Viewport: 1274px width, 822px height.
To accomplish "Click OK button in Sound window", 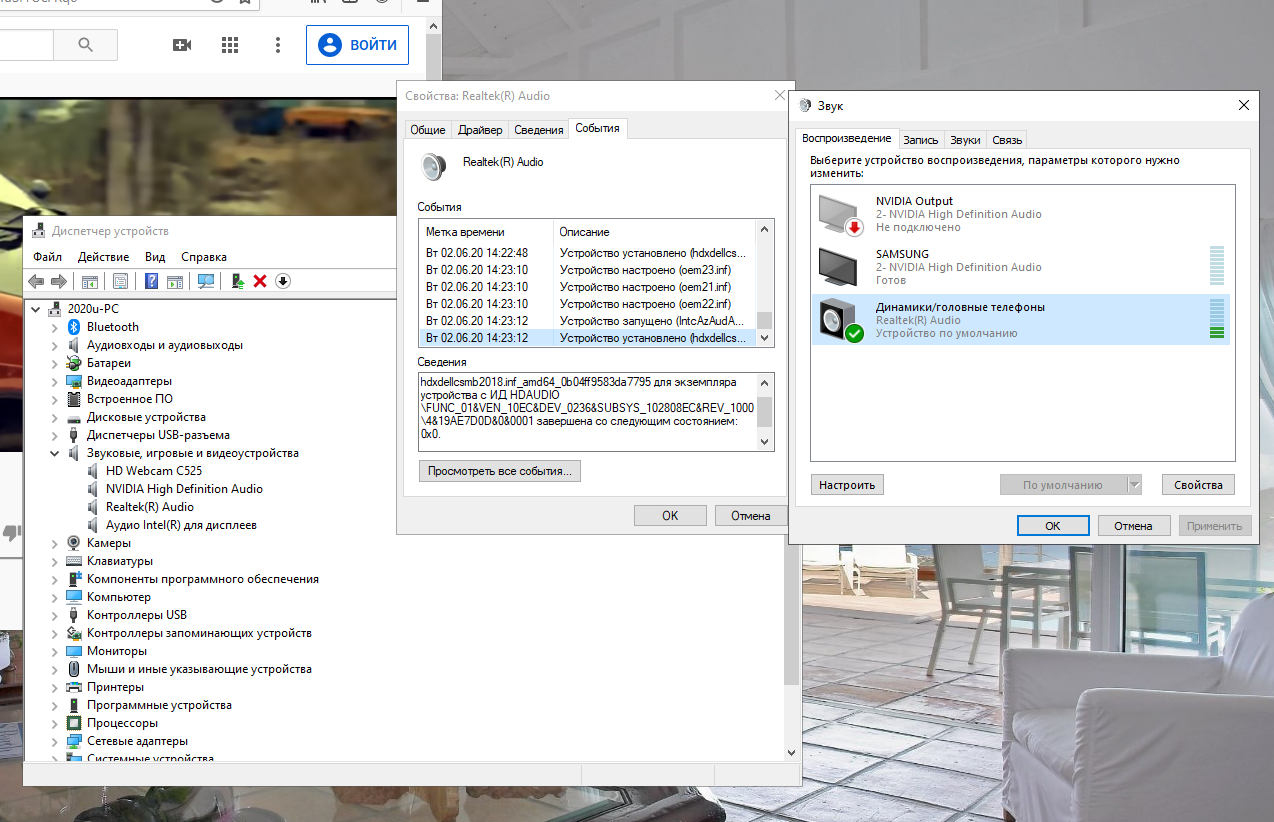I will pos(1053,526).
